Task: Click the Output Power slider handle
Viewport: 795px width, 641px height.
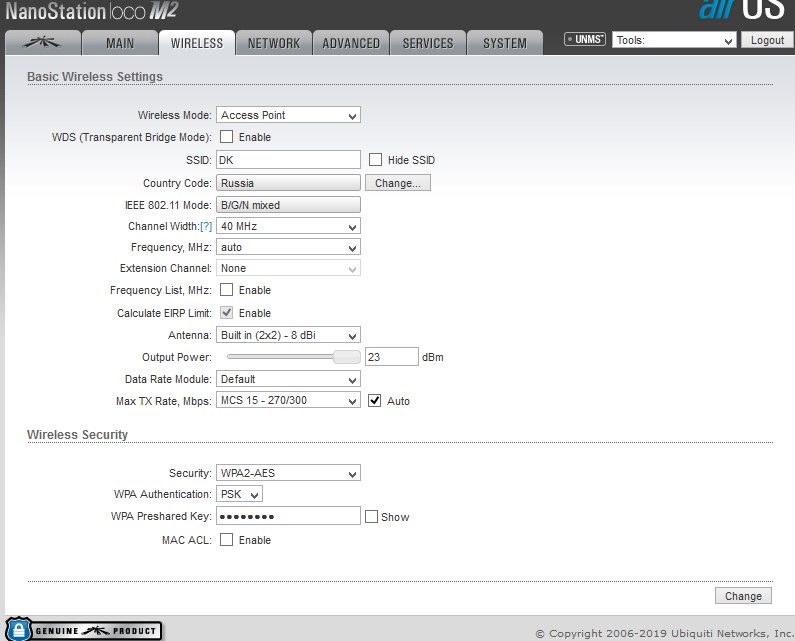Action: click(x=347, y=357)
